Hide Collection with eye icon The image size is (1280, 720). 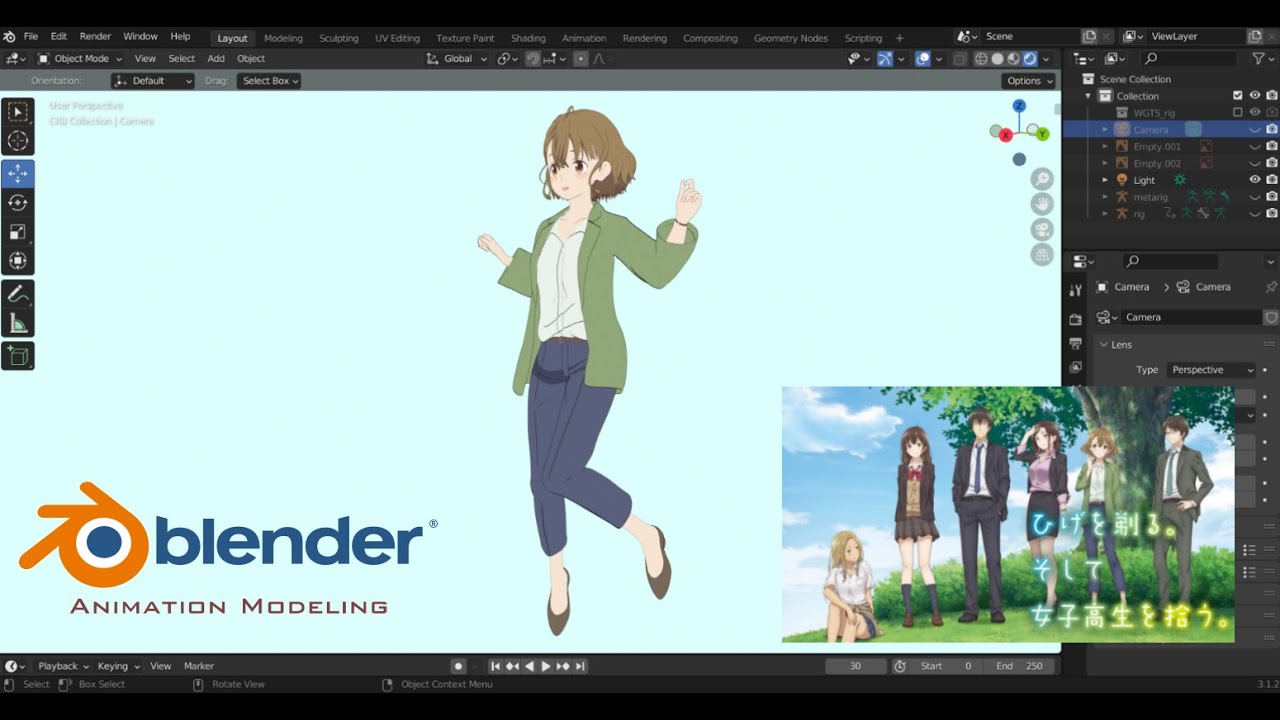1255,96
